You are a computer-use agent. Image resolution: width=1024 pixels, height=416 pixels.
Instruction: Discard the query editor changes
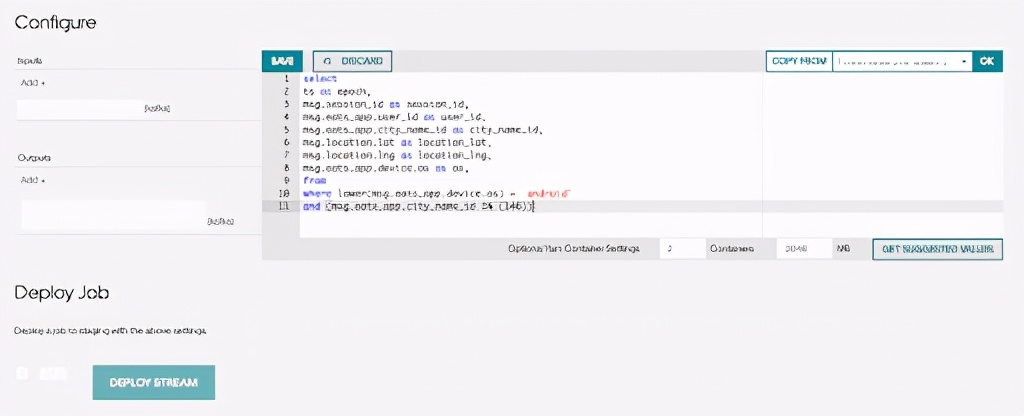pyautogui.click(x=352, y=61)
